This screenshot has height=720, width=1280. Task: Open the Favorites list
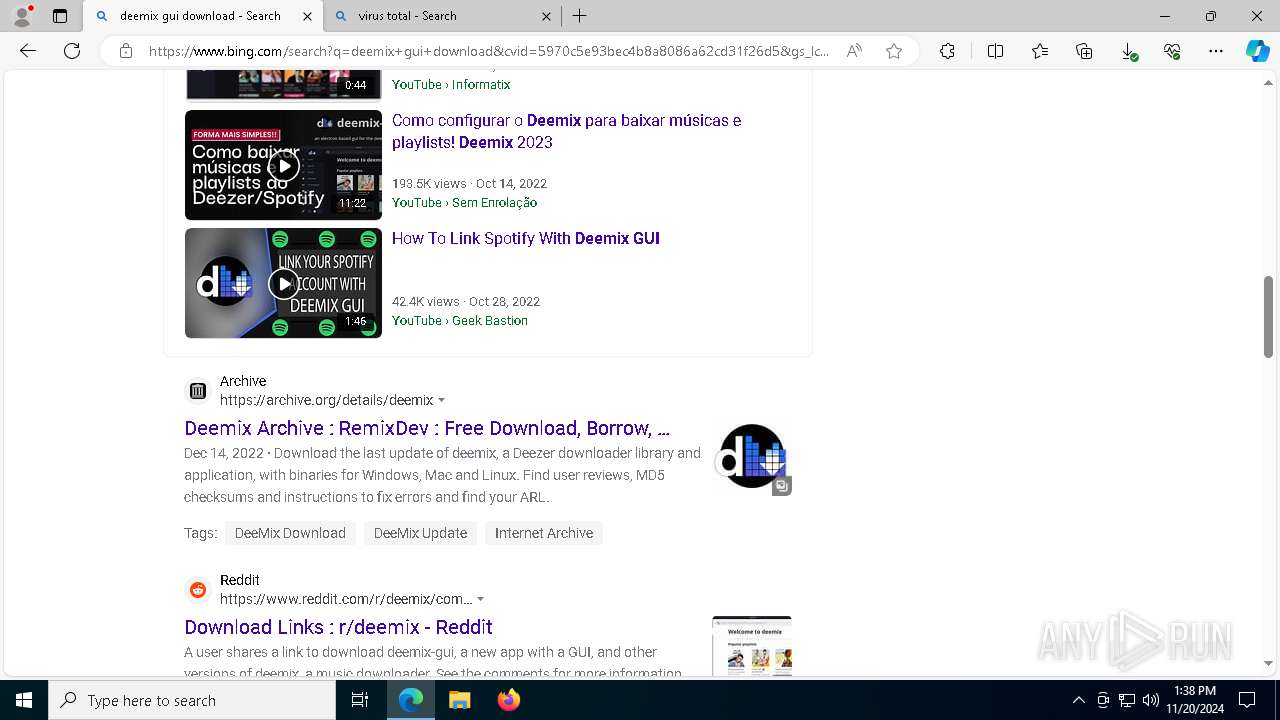(1040, 51)
